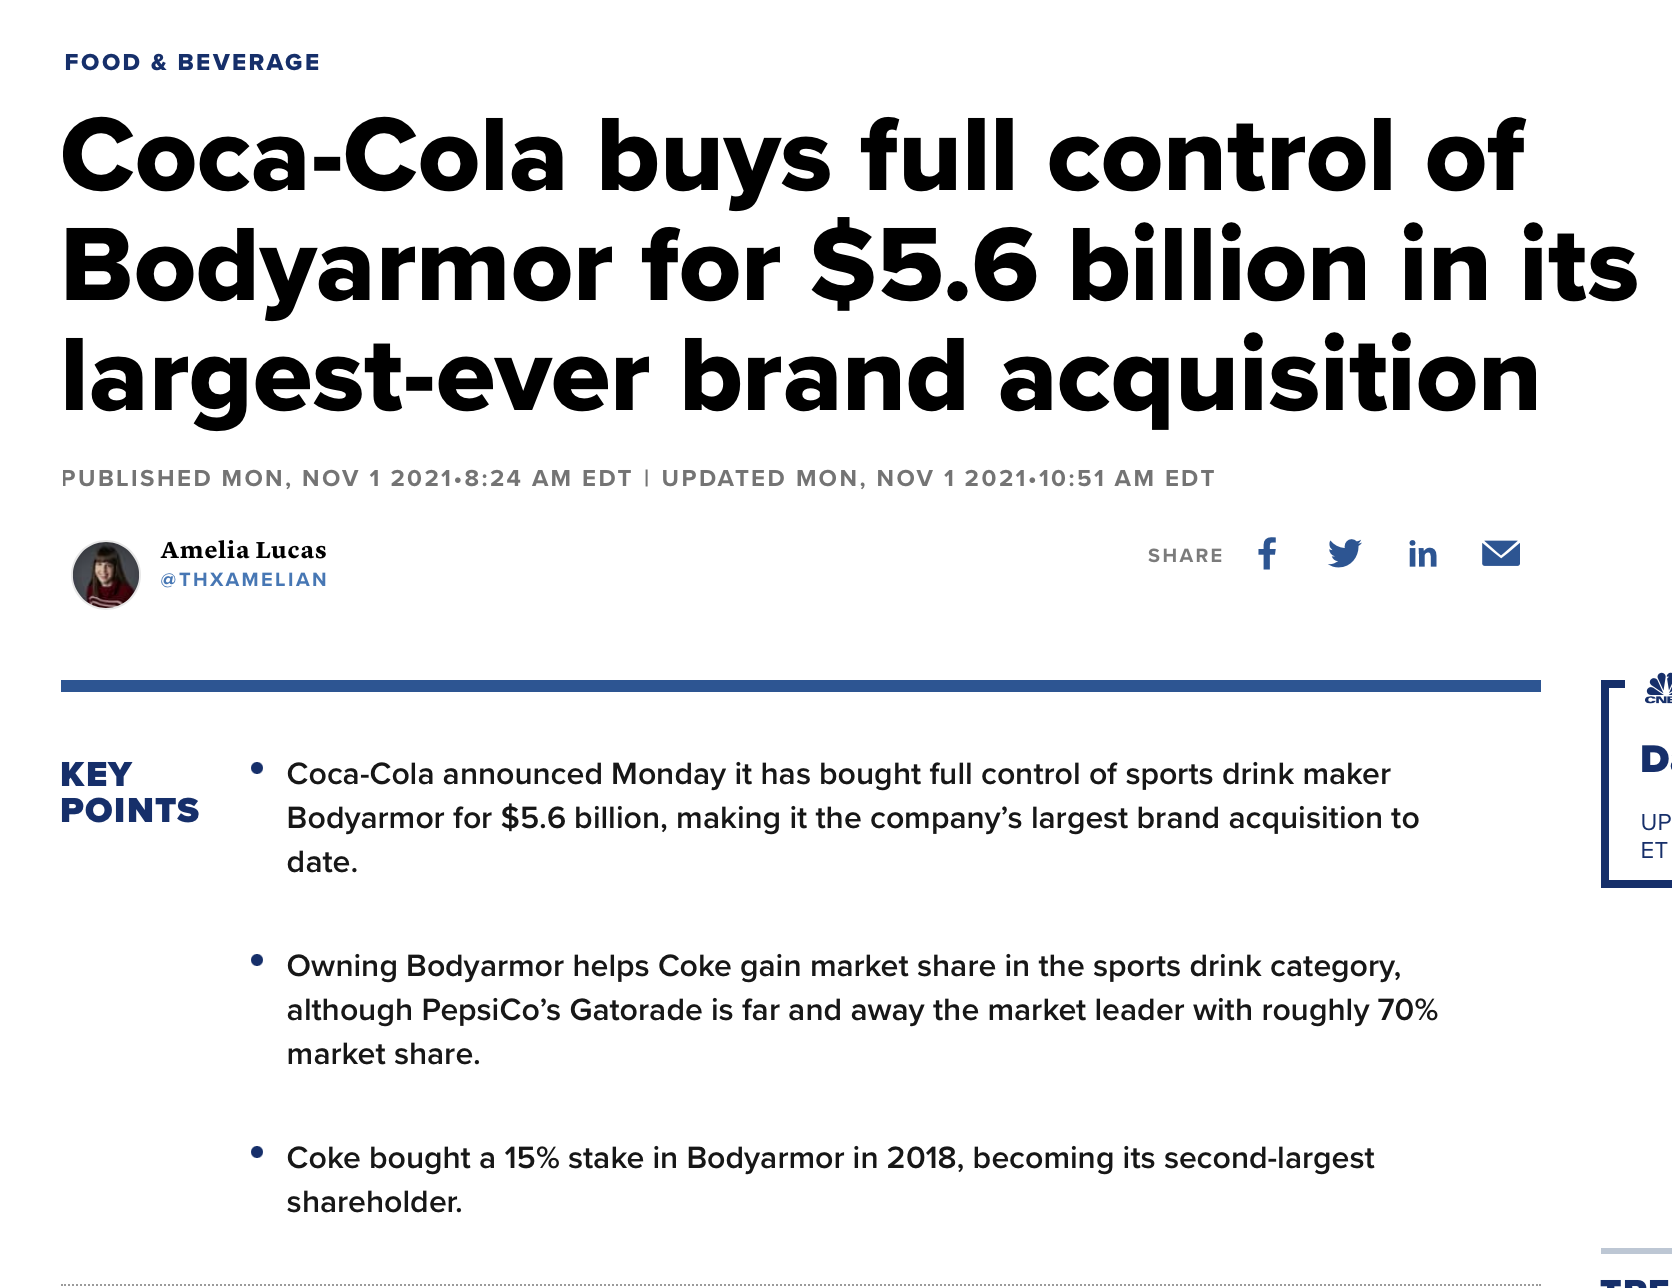This screenshot has height=1288, width=1672.
Task: Click the Share label beside social icons
Action: point(1185,556)
